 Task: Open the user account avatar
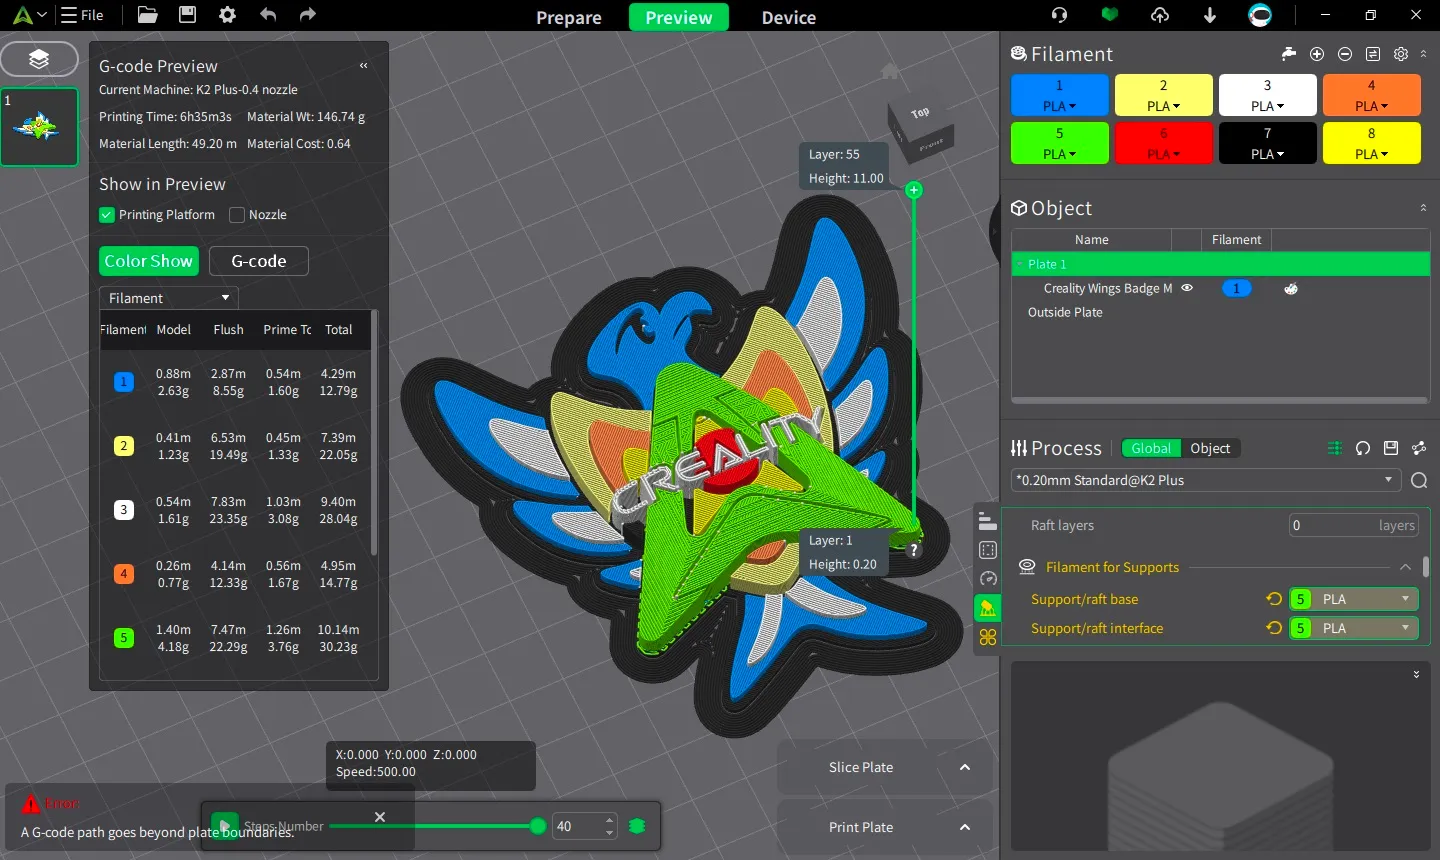point(1260,15)
